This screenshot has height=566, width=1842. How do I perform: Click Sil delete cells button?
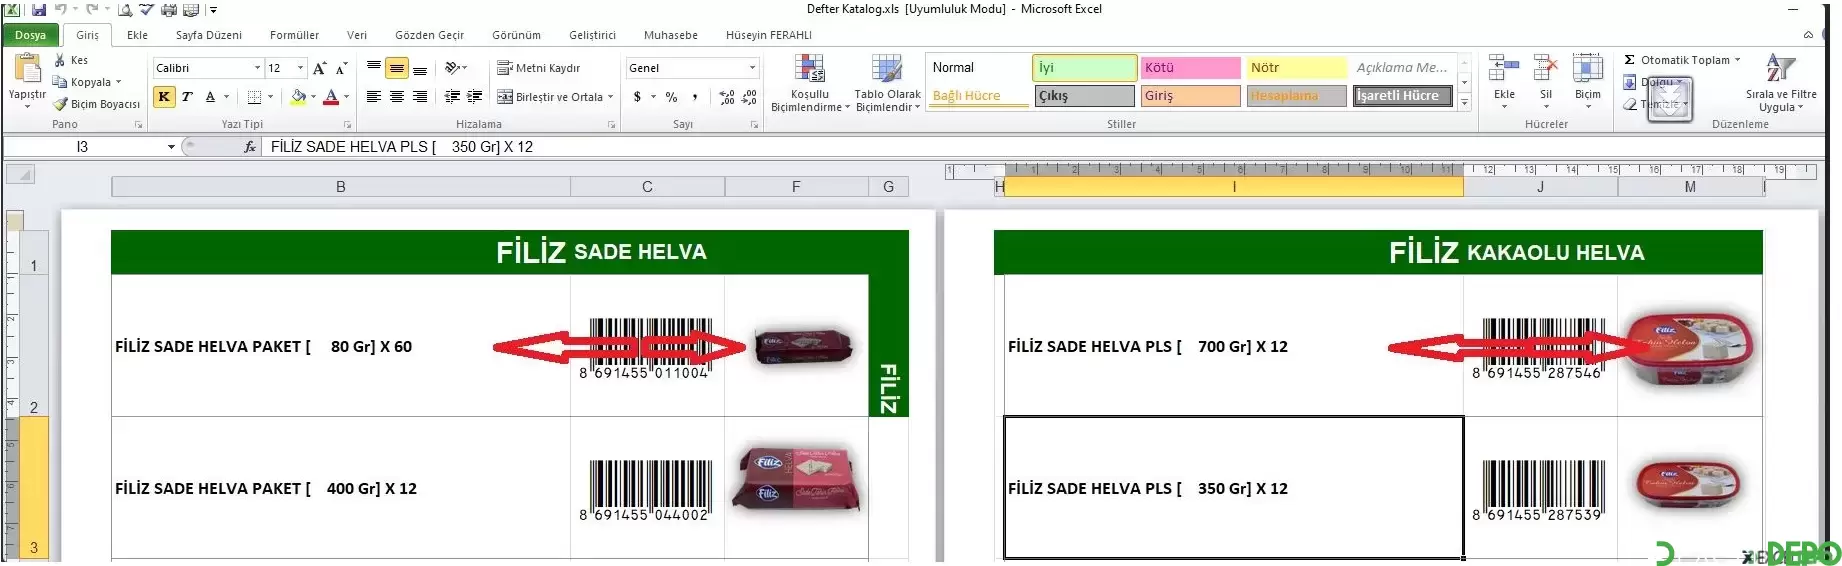point(1546,80)
